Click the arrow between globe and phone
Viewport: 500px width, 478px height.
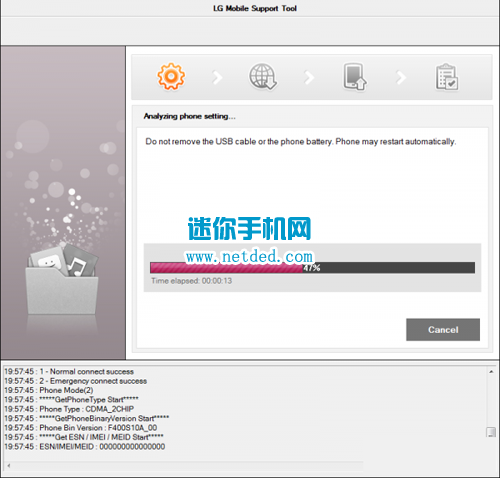(x=309, y=77)
